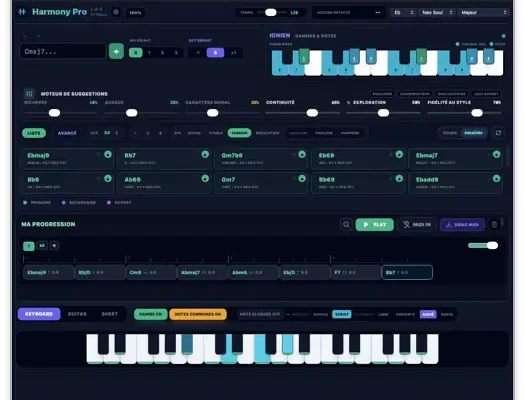Screen dimensions: 525x400
Task: Switch to Avancé view
Action: (x=67, y=133)
